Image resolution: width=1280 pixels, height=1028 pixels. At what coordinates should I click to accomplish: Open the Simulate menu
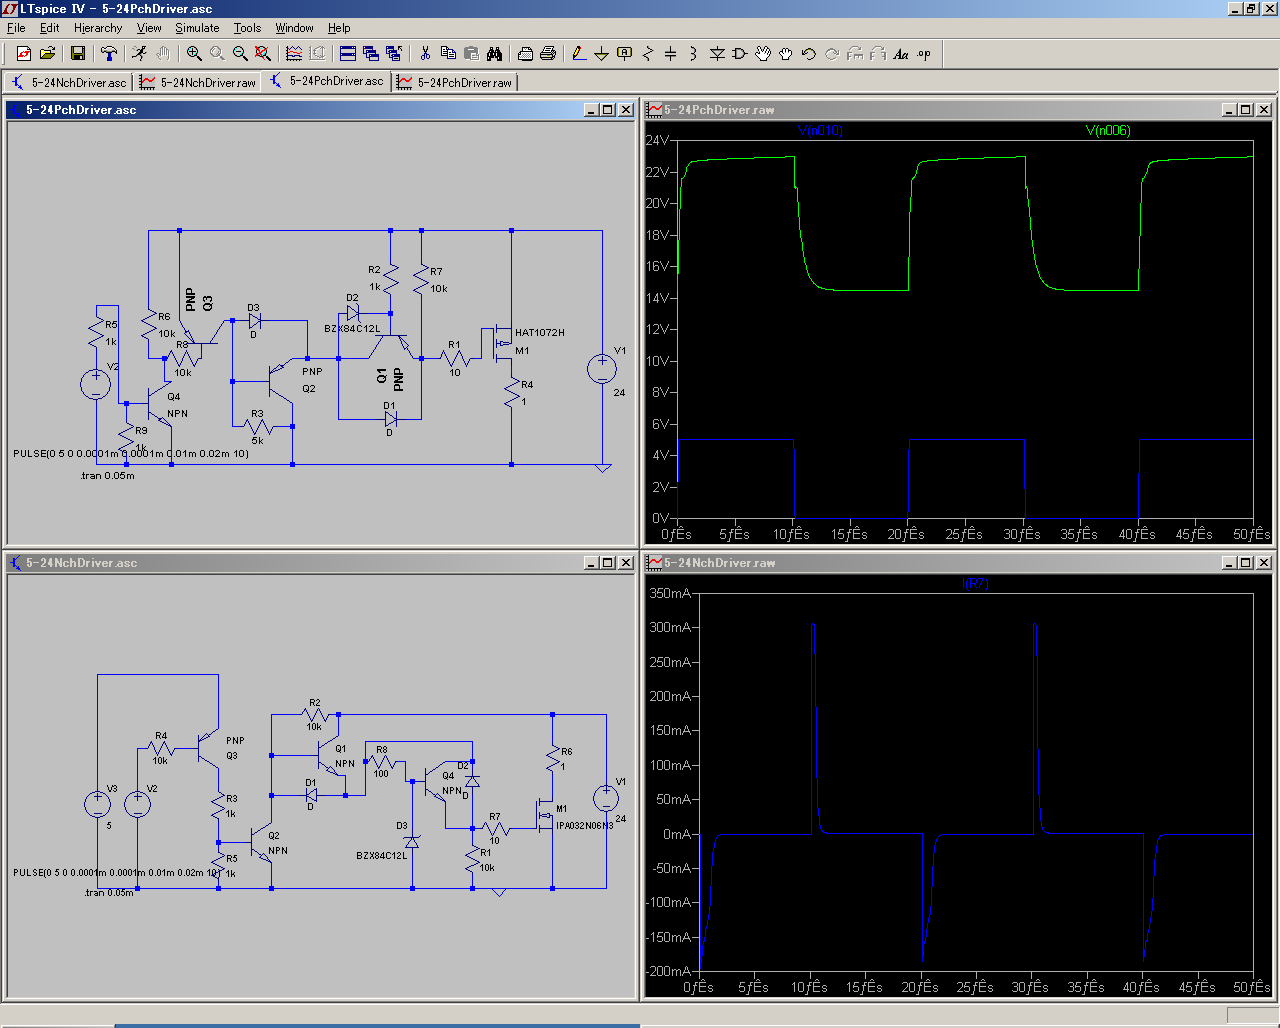(197, 28)
